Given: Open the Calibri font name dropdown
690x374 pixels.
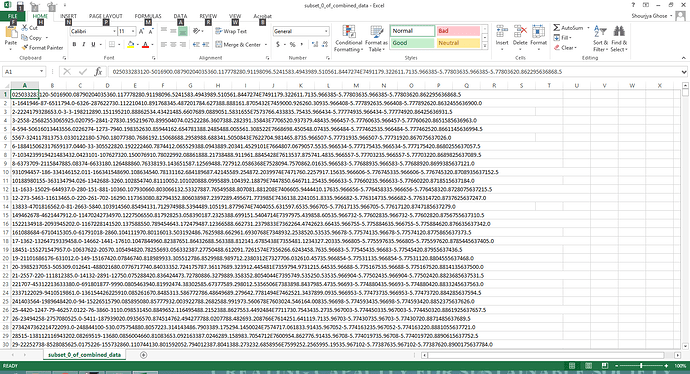Looking at the screenshot, I should [114, 31].
